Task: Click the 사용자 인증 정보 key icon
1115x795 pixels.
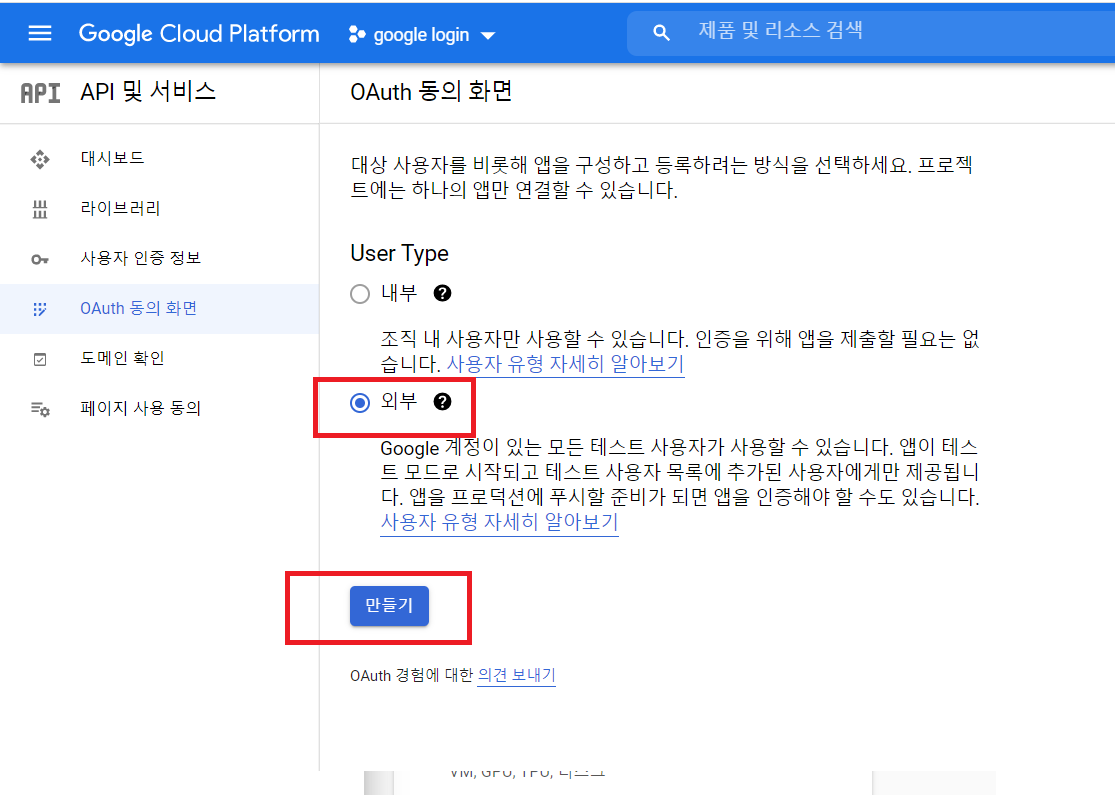Action: pyautogui.click(x=40, y=260)
